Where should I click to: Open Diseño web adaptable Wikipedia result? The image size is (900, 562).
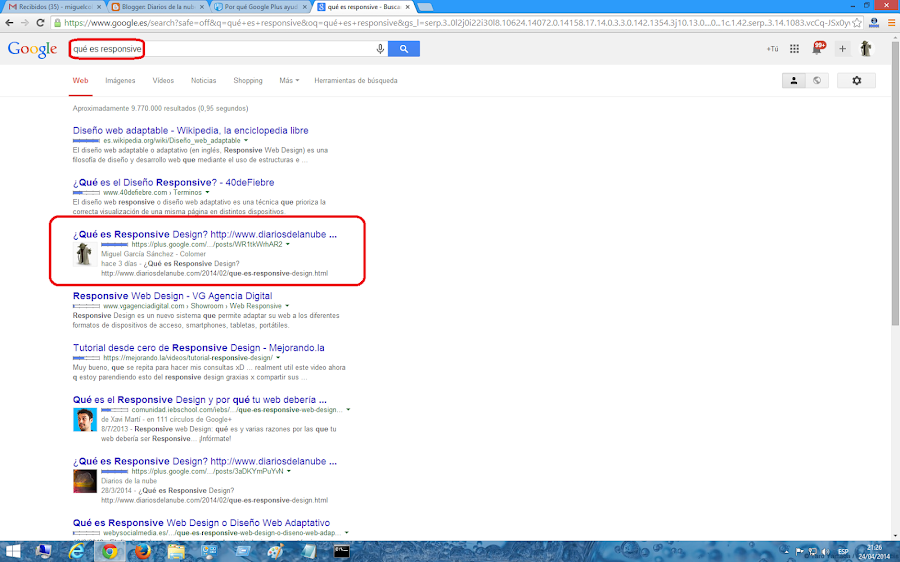191,130
